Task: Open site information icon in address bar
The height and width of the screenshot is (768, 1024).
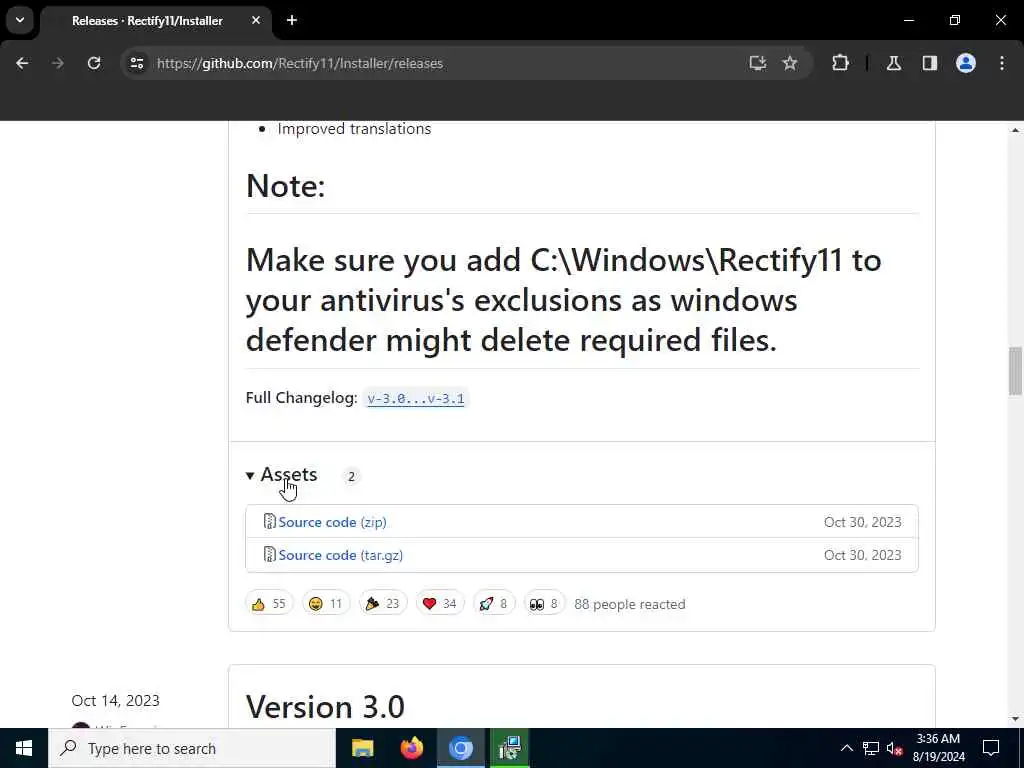Action: [136, 63]
